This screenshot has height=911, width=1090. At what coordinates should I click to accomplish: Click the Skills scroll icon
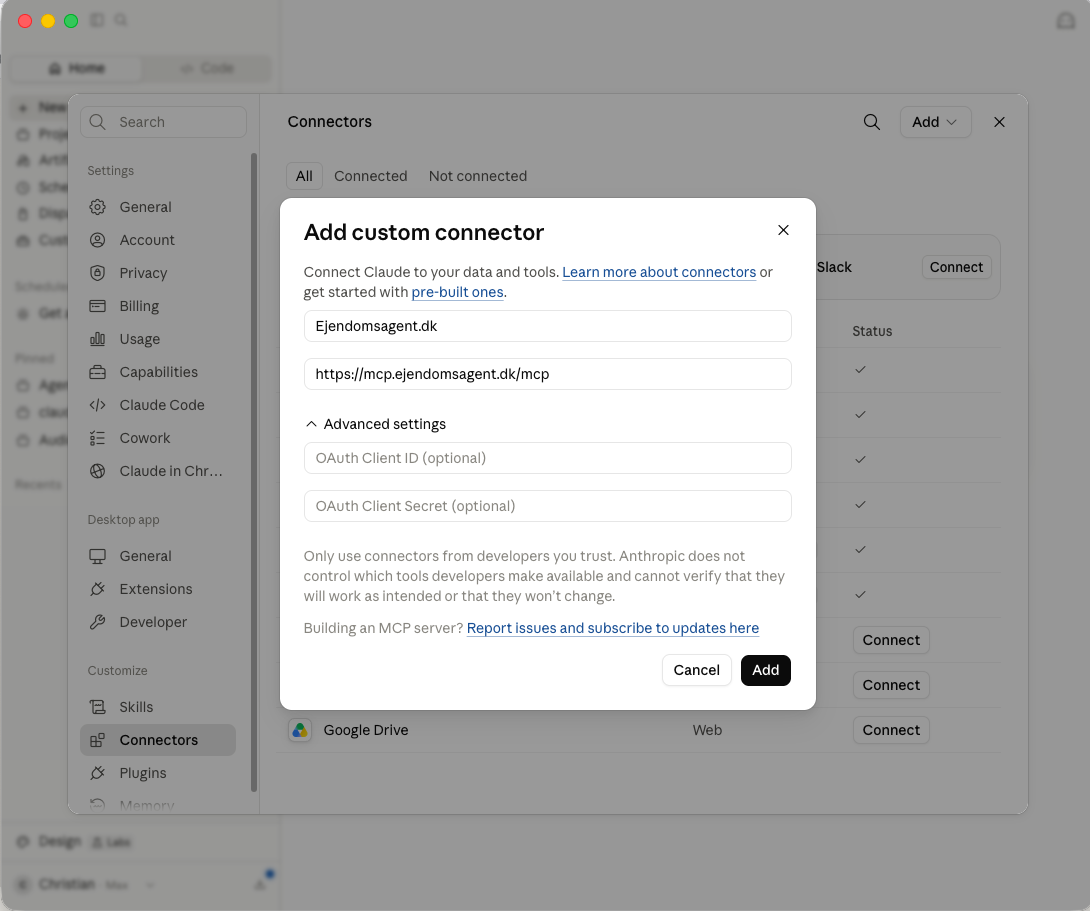97,707
